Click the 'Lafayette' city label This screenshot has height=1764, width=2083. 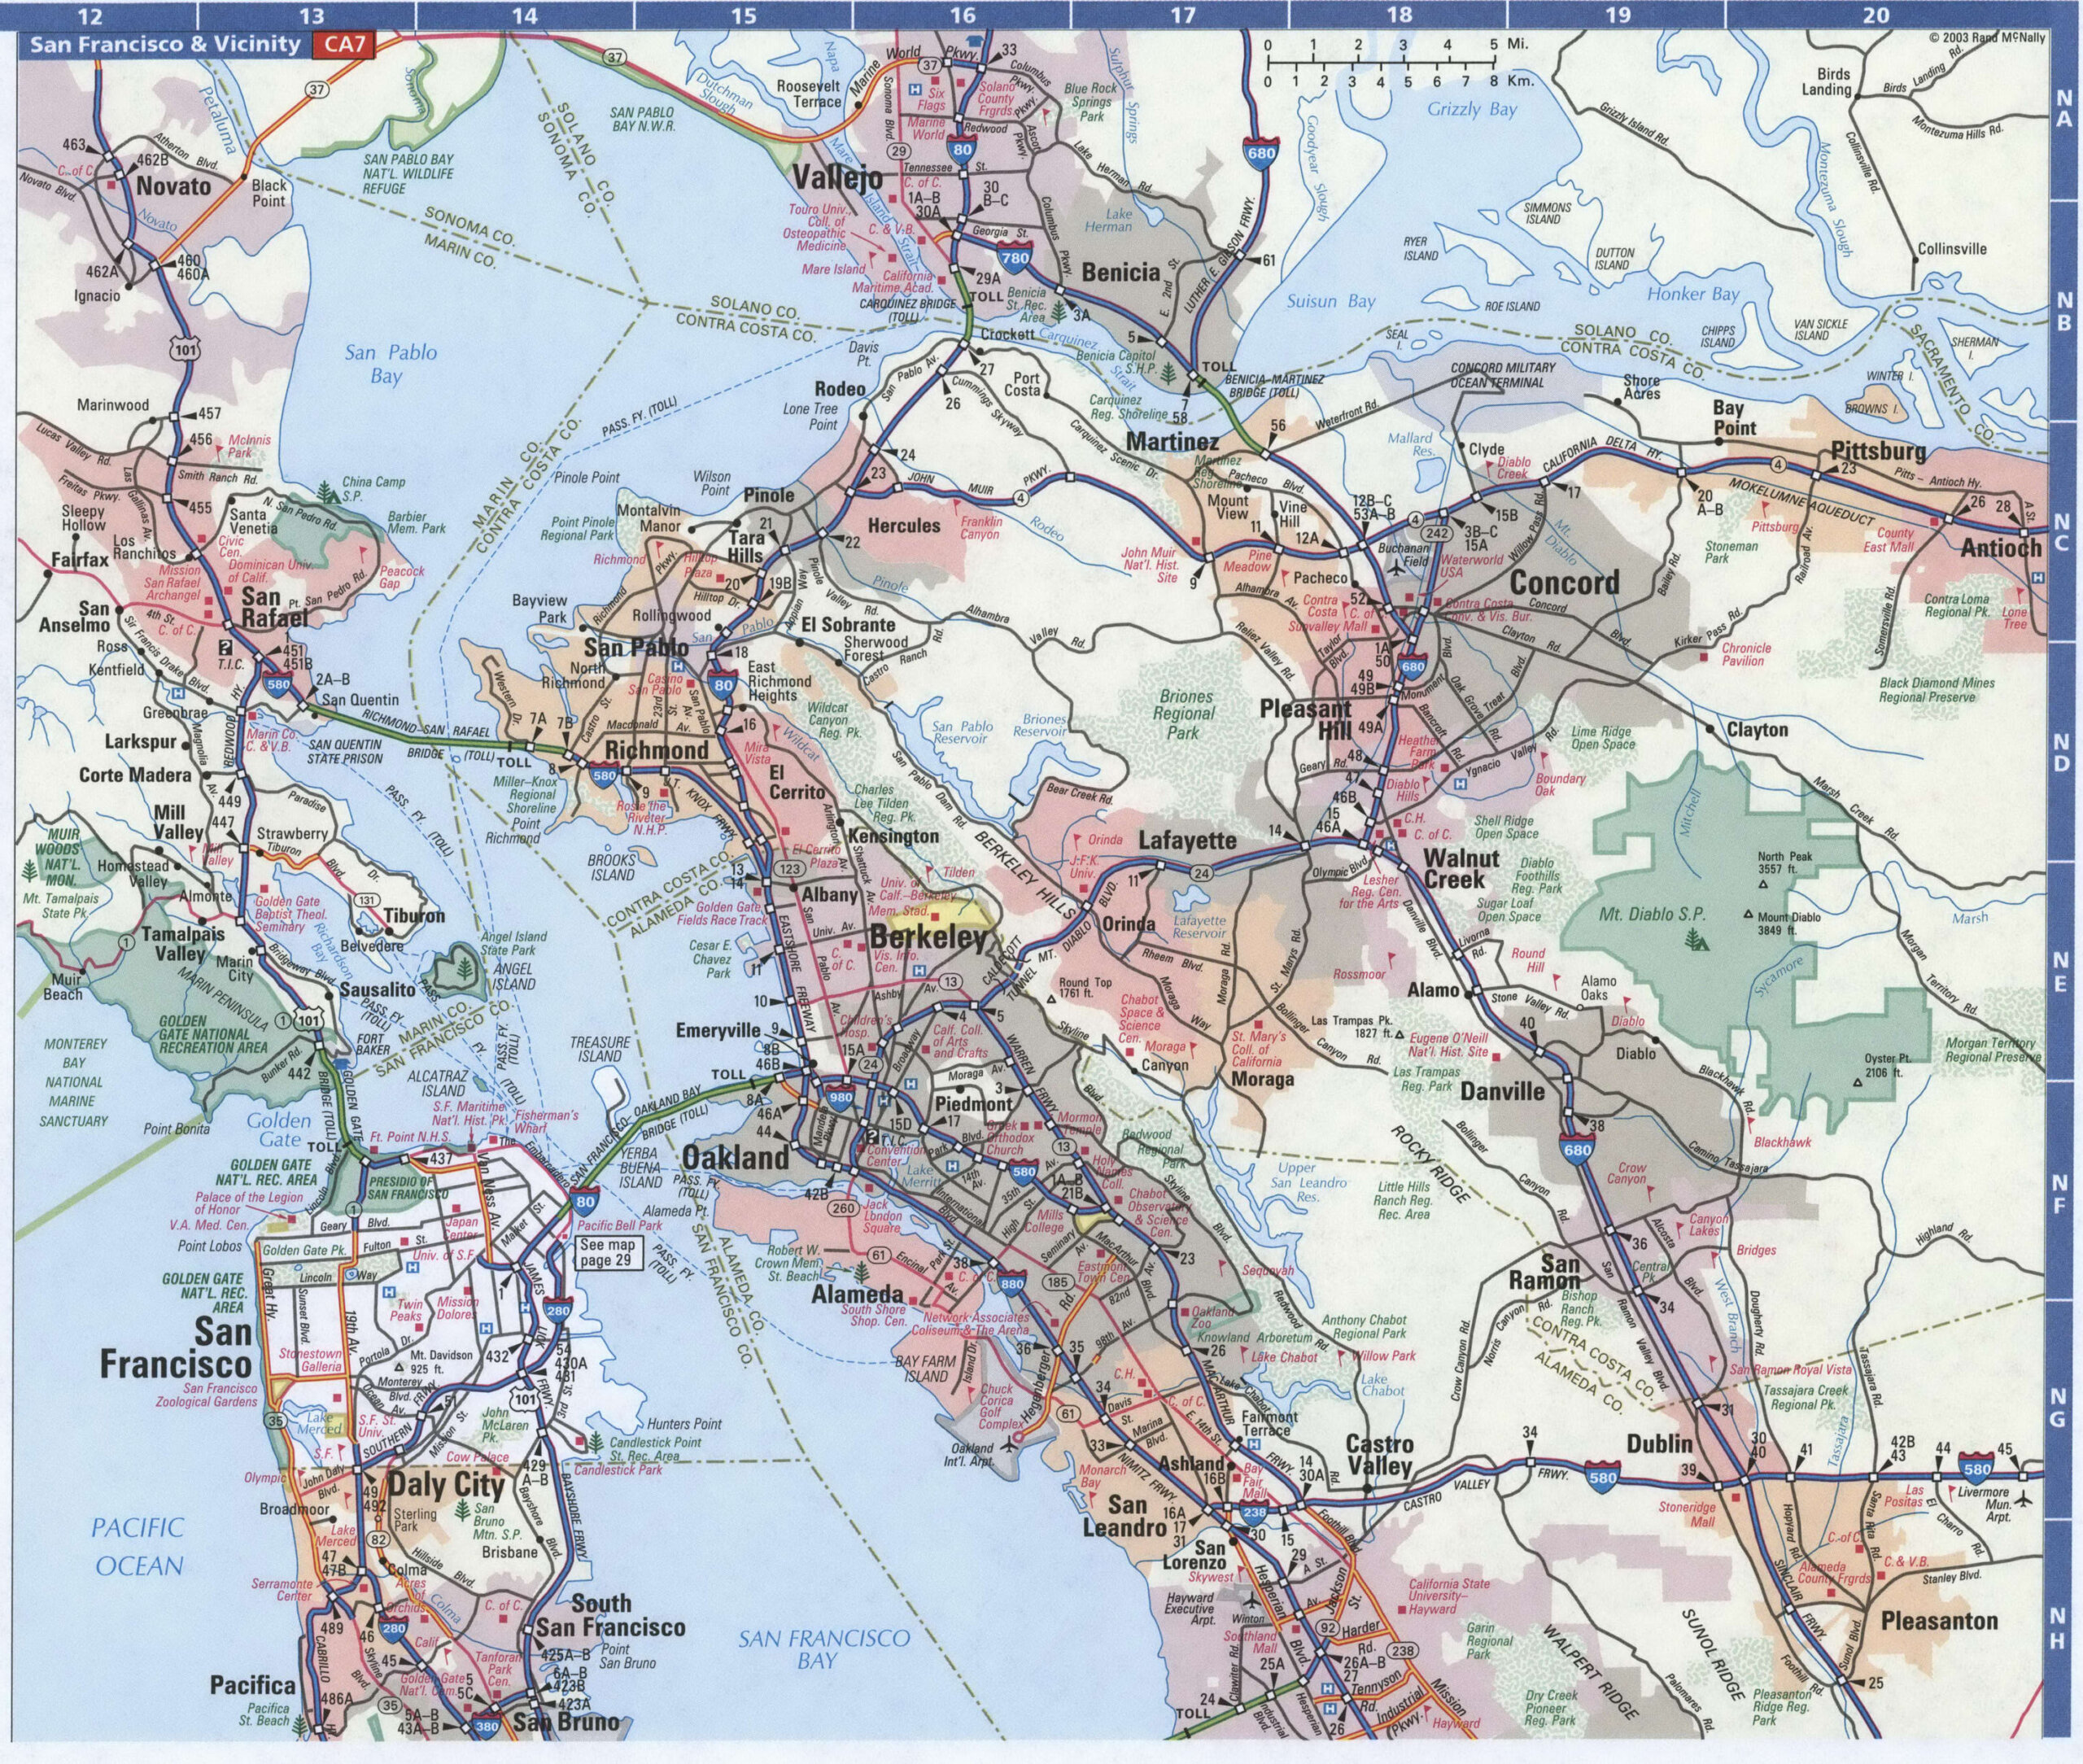pos(1188,842)
